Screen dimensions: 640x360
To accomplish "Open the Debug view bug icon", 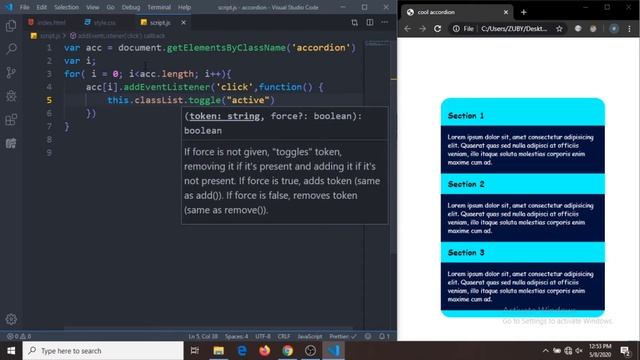I will pyautogui.click(x=11, y=96).
